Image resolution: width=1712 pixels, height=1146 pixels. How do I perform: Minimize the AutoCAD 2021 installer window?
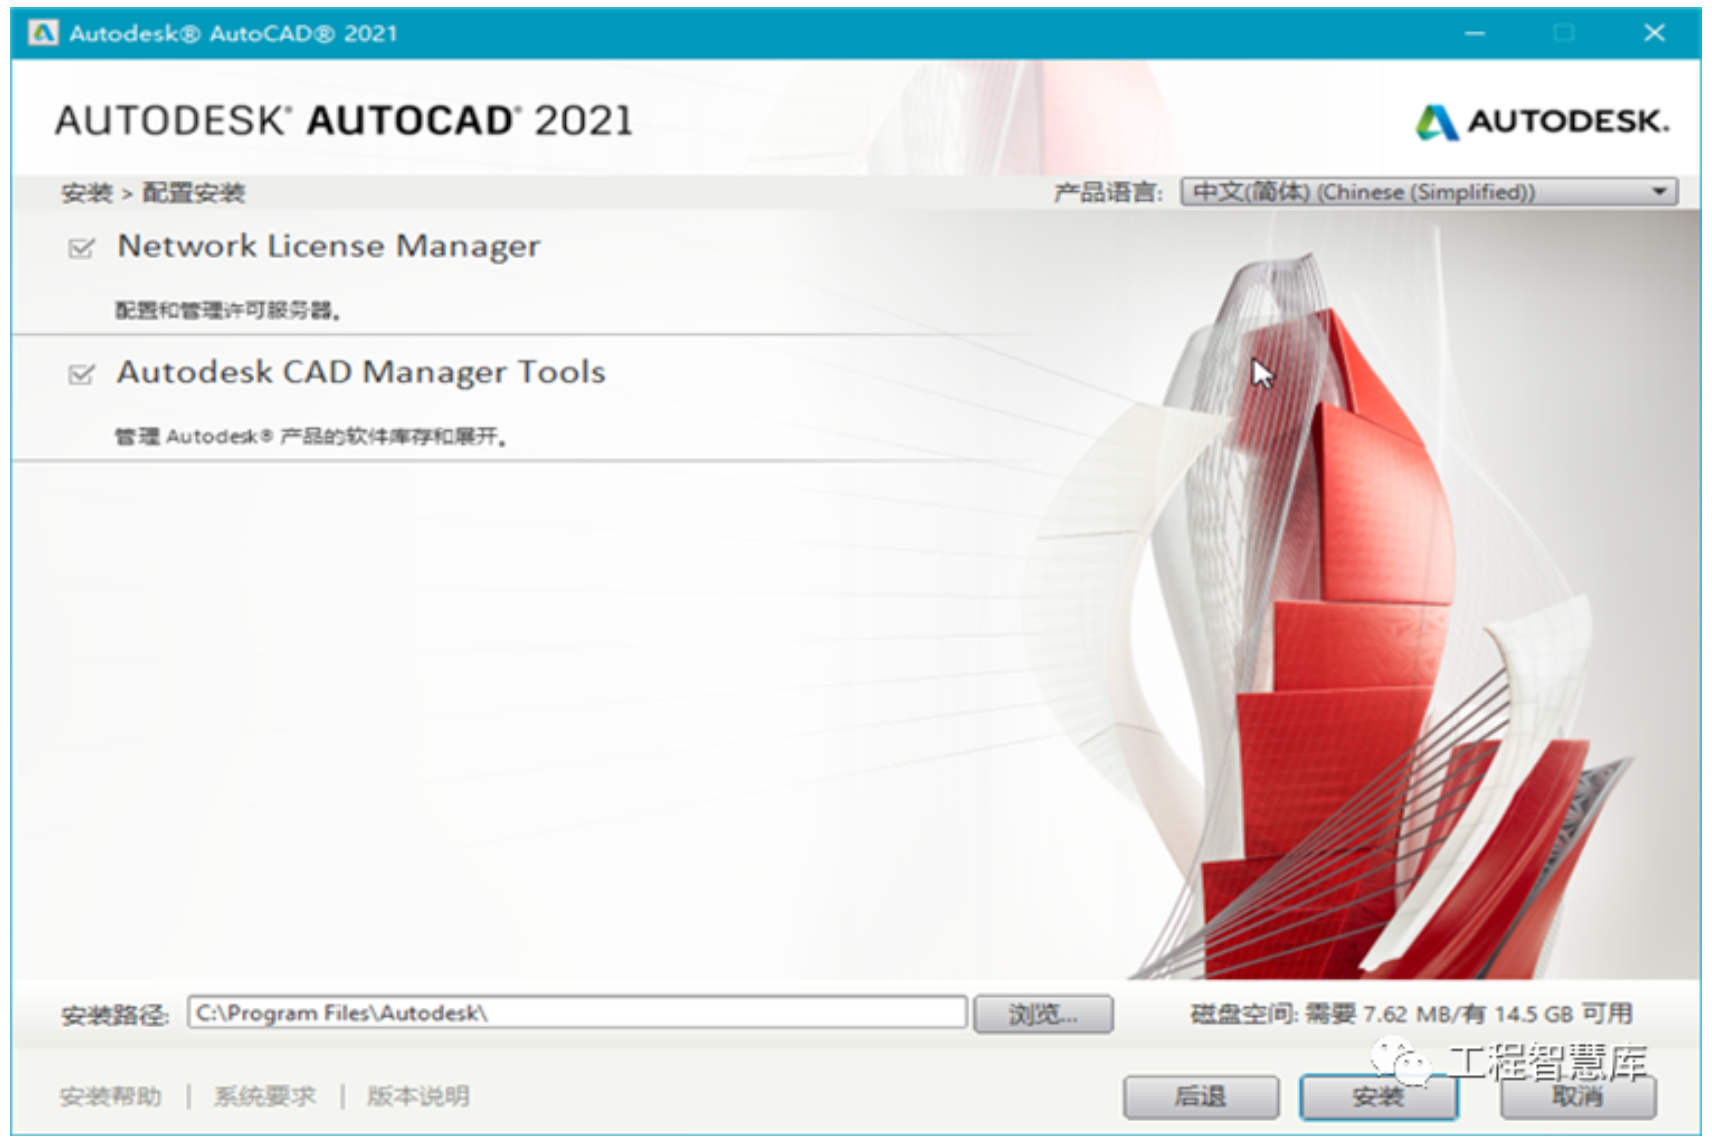[x=1475, y=33]
